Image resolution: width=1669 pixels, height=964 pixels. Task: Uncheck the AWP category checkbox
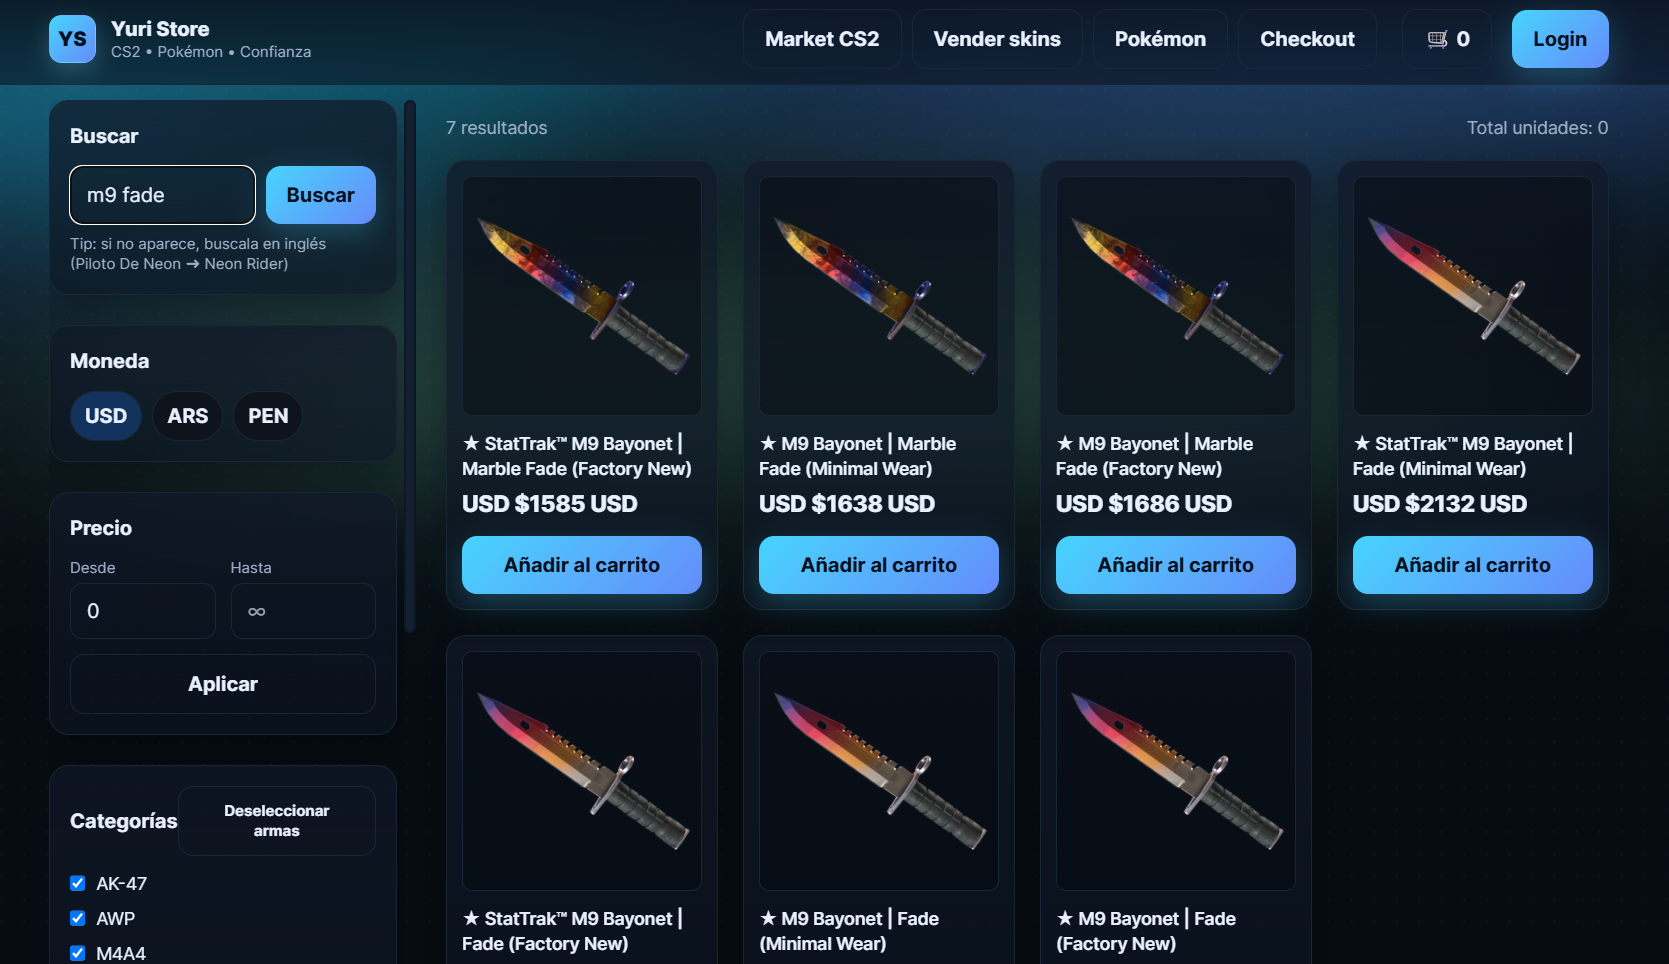pyautogui.click(x=77, y=918)
